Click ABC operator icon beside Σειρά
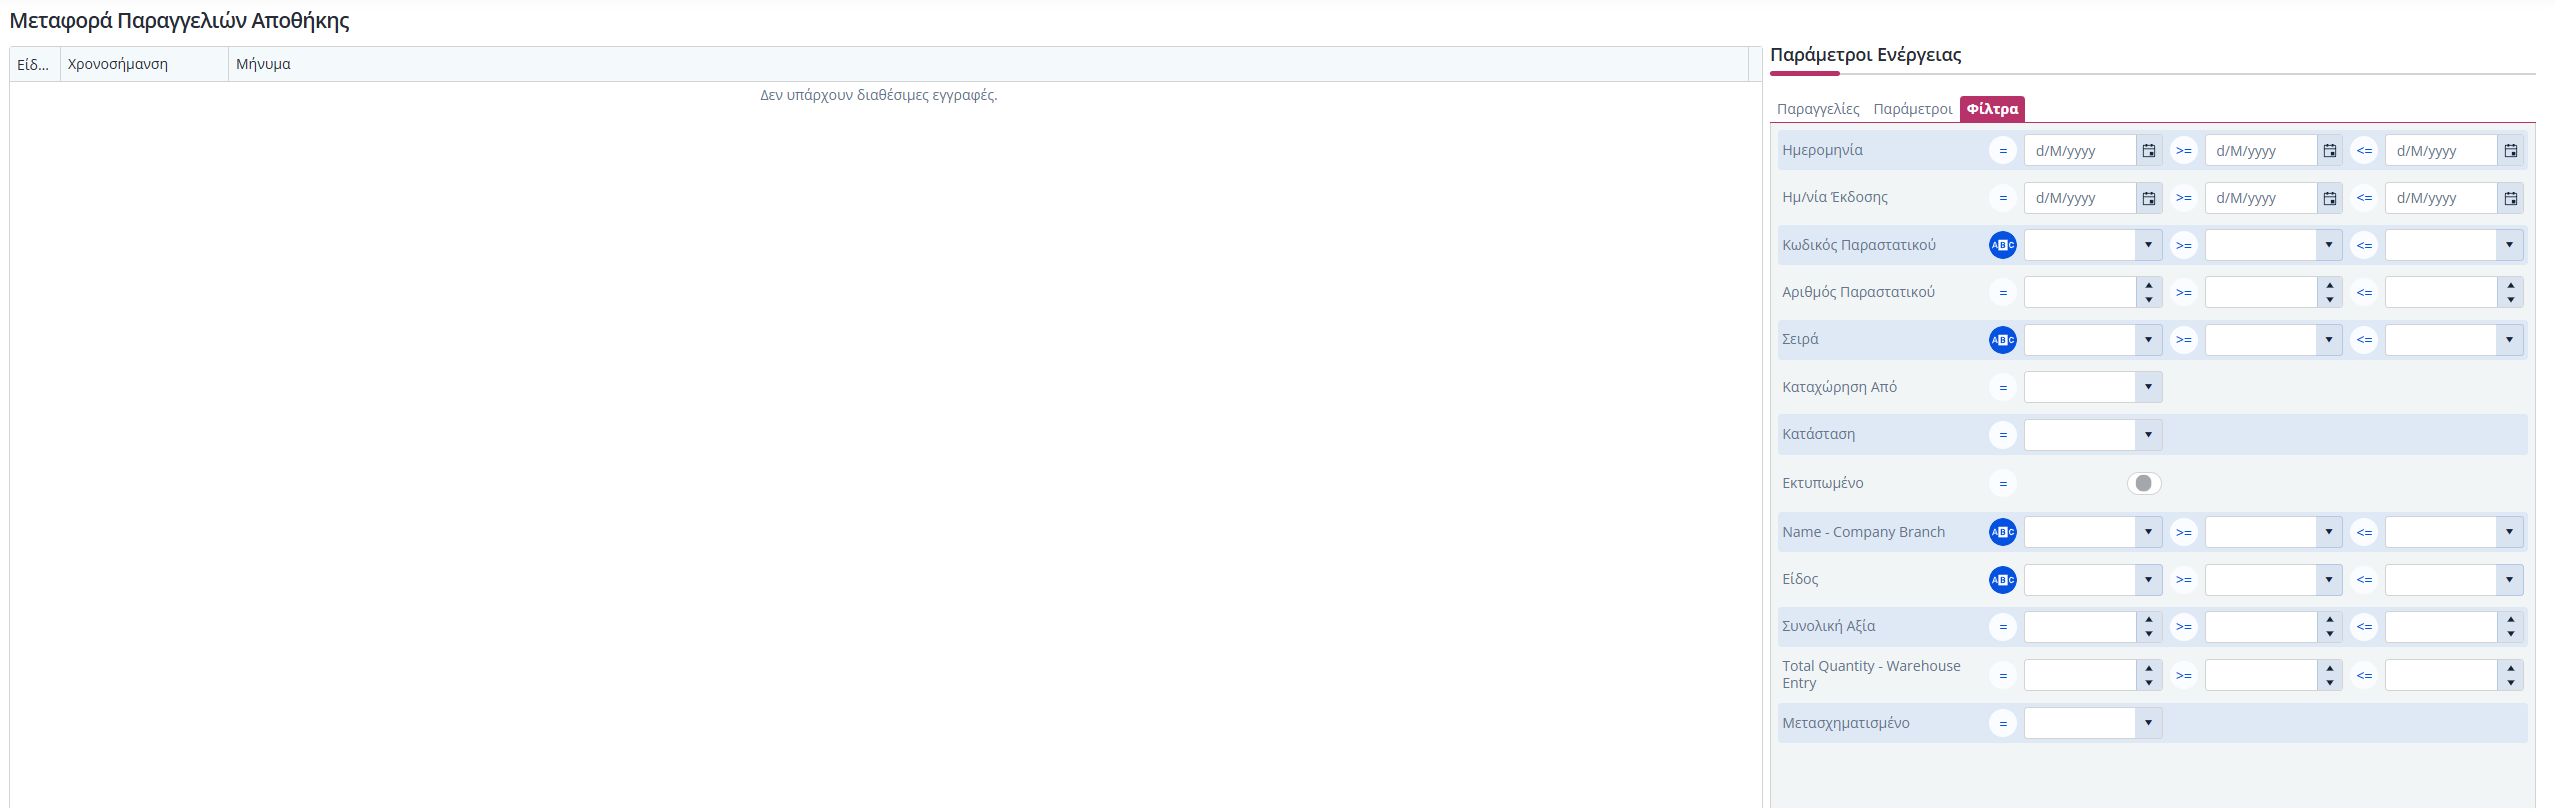2555x808 pixels. point(2002,340)
